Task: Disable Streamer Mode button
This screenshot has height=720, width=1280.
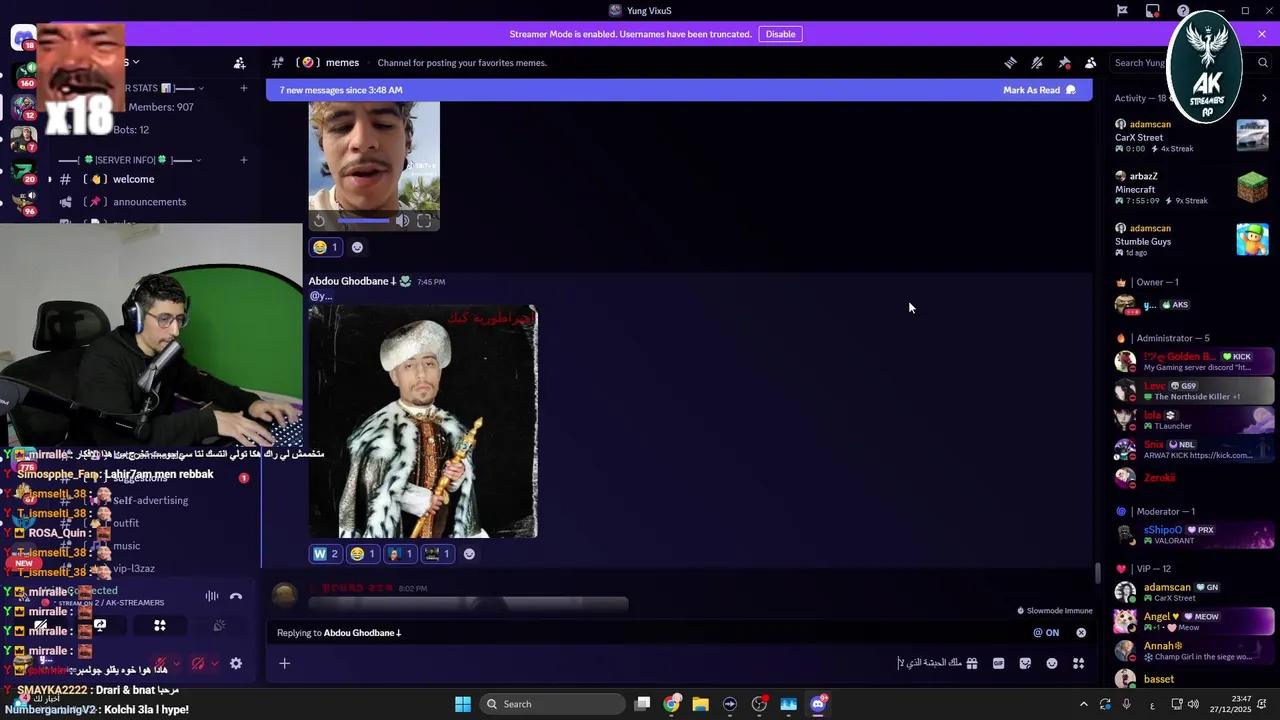Action: (780, 34)
